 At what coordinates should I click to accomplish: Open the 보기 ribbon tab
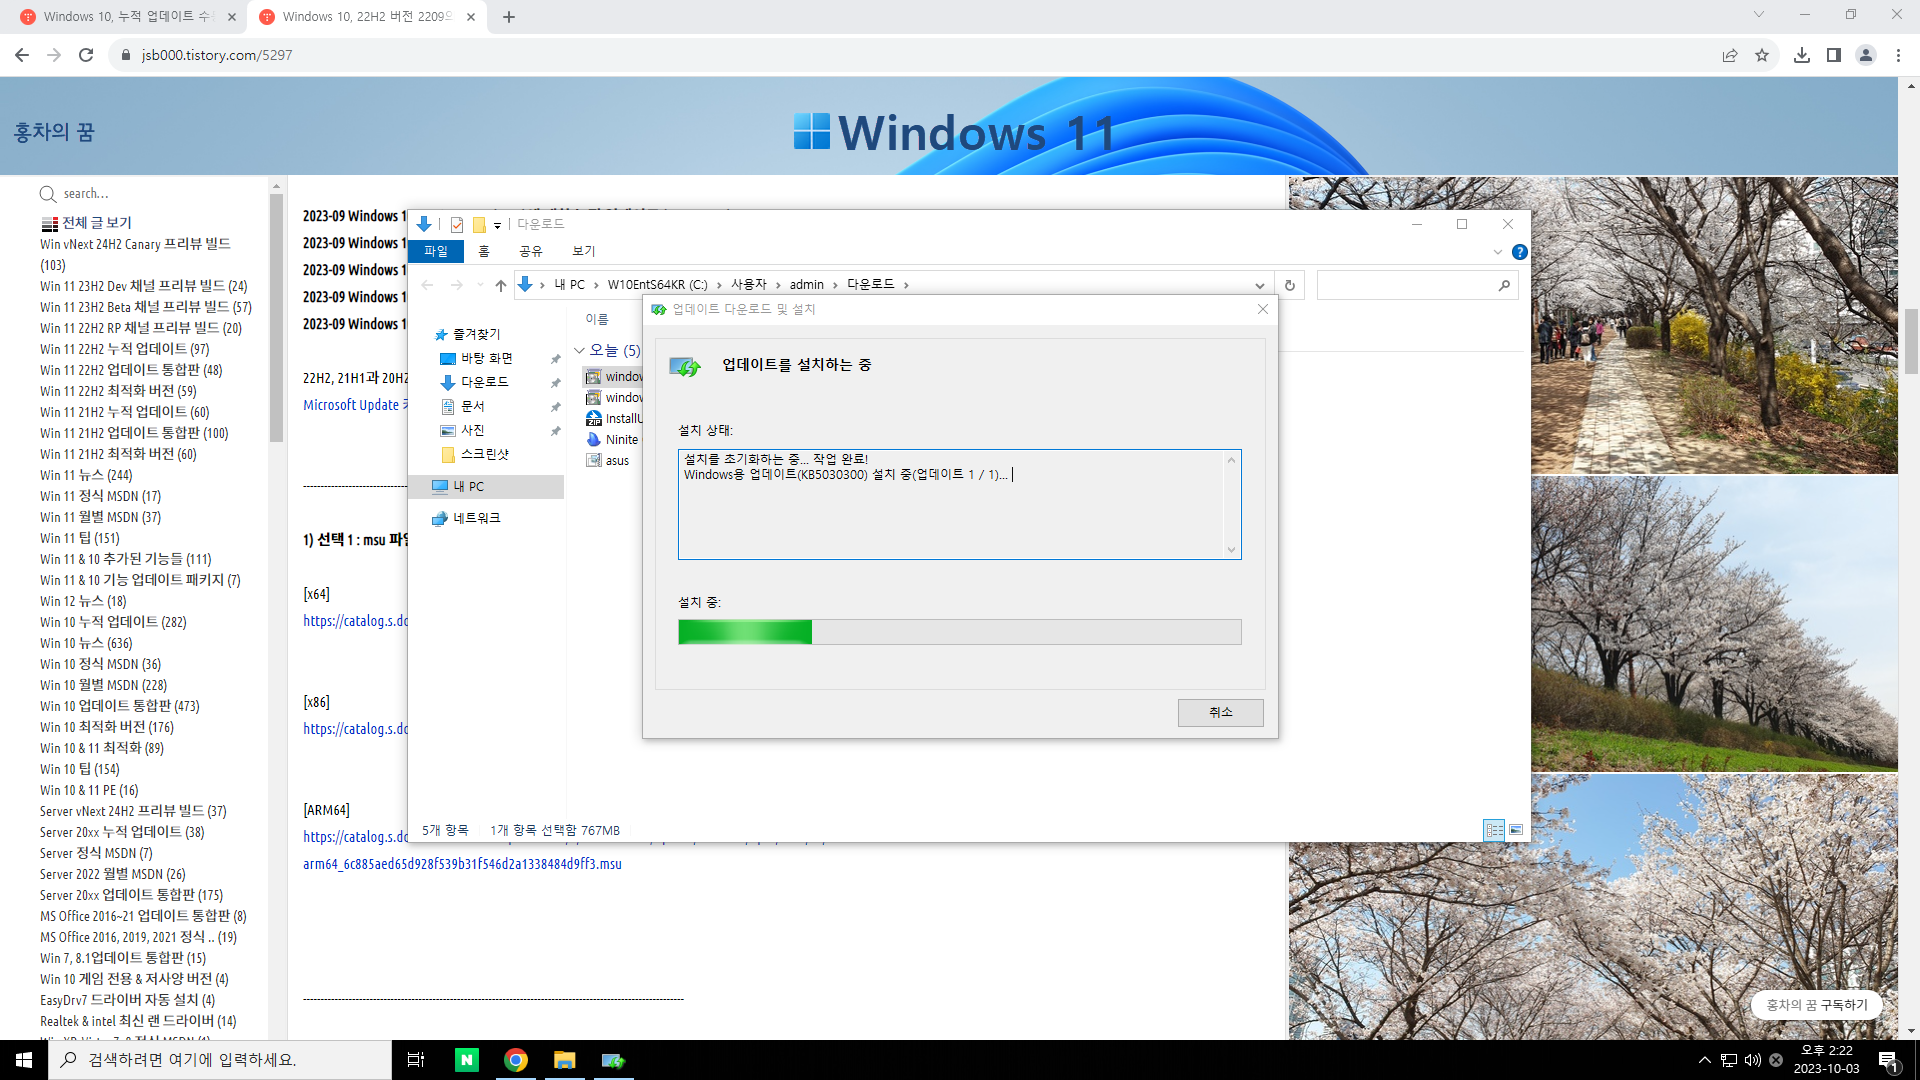[x=584, y=251]
